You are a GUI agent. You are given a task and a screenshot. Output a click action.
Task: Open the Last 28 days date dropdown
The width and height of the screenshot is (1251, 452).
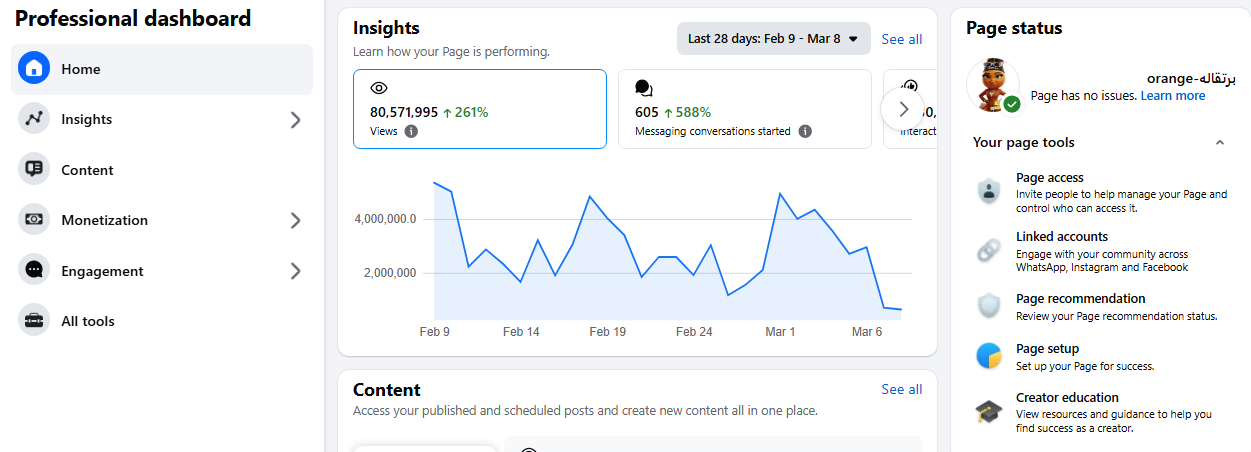pyautogui.click(x=773, y=39)
